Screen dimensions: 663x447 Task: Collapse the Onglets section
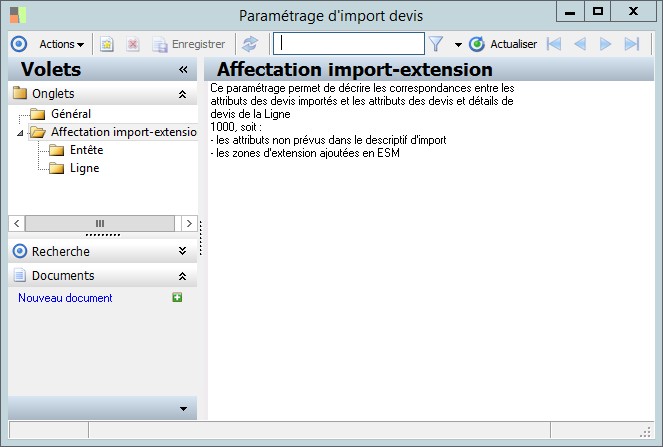(x=182, y=94)
